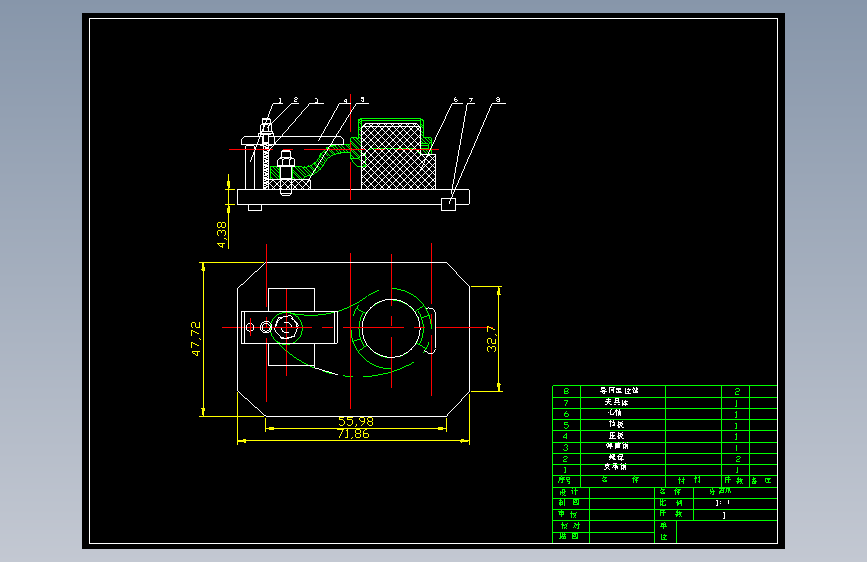Click balloon number 5 above the front view
The width and height of the screenshot is (867, 562).
[363, 100]
